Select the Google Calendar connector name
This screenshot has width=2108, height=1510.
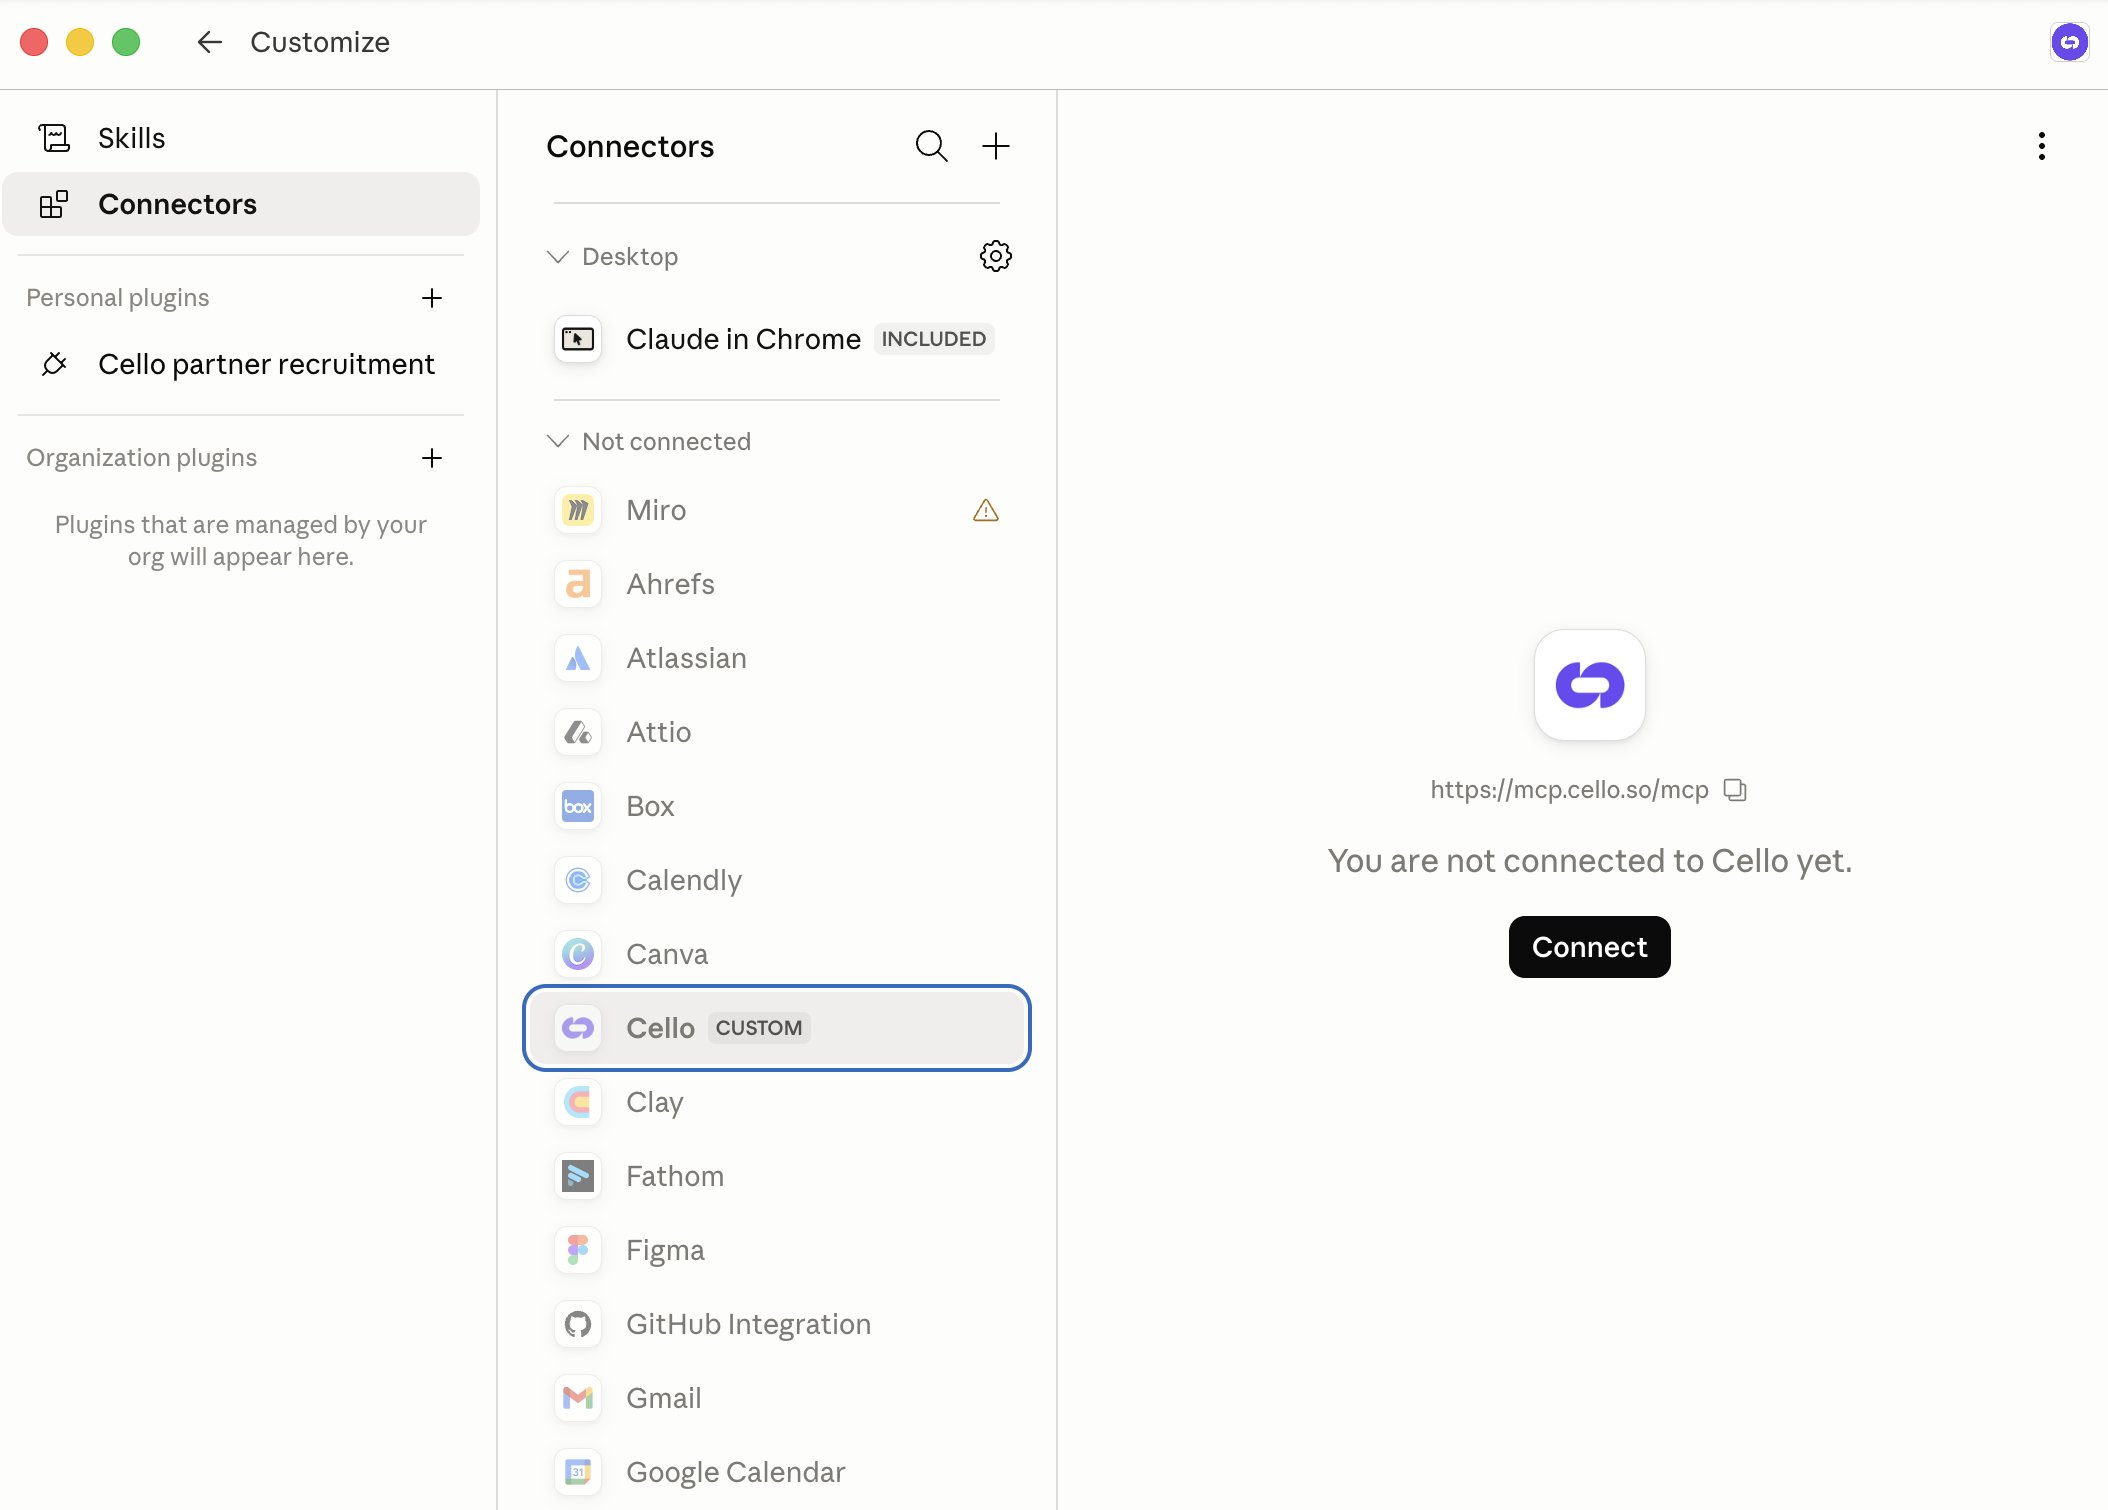click(x=735, y=1472)
